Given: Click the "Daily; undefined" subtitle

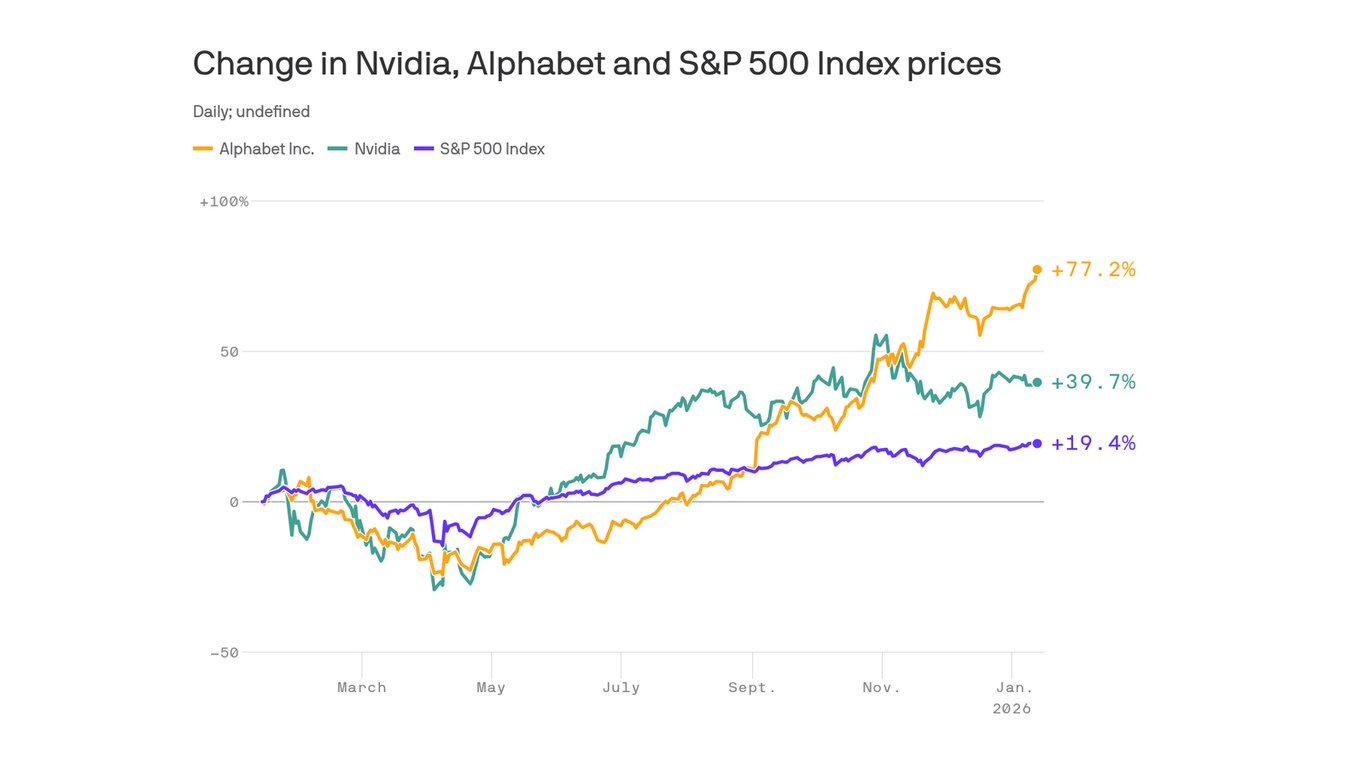Looking at the screenshot, I should [251, 111].
